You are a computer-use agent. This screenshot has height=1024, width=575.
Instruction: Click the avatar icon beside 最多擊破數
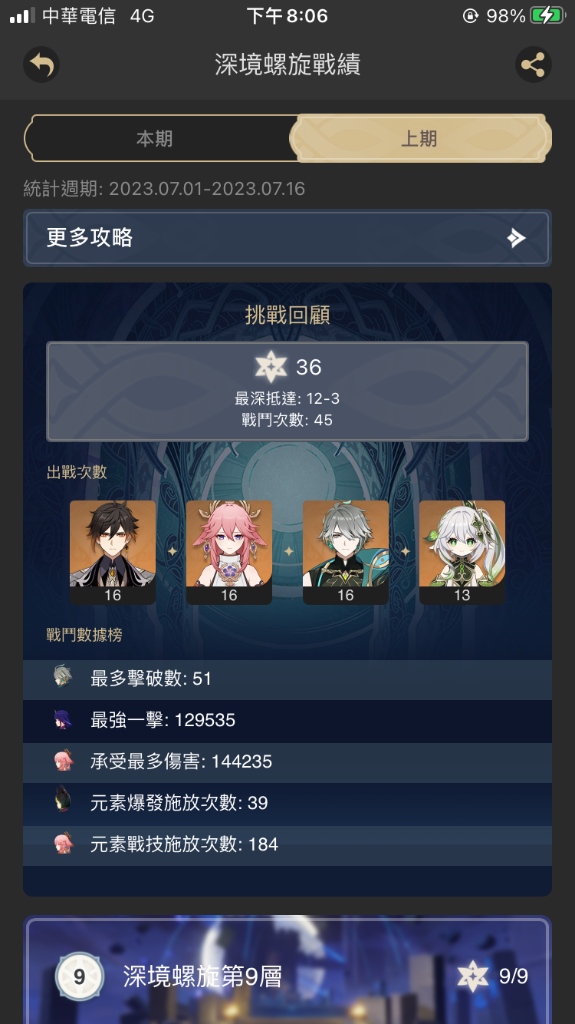click(x=63, y=677)
